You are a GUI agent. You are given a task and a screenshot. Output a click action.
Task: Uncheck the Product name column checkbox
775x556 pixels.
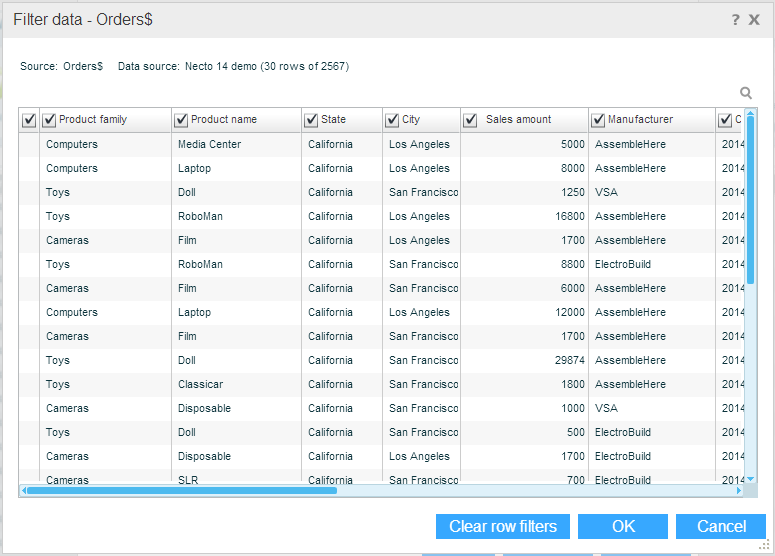(x=181, y=120)
